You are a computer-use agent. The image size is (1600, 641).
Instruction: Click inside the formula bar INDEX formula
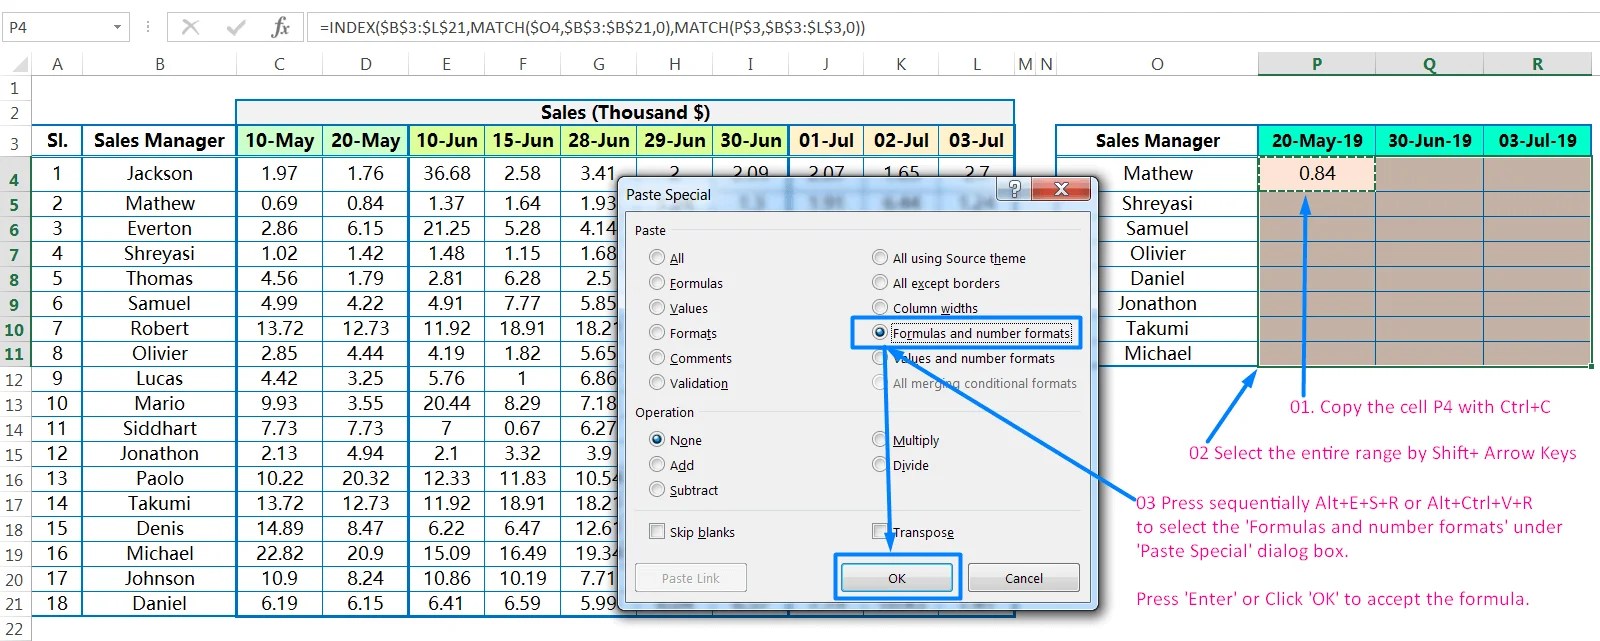(x=592, y=27)
